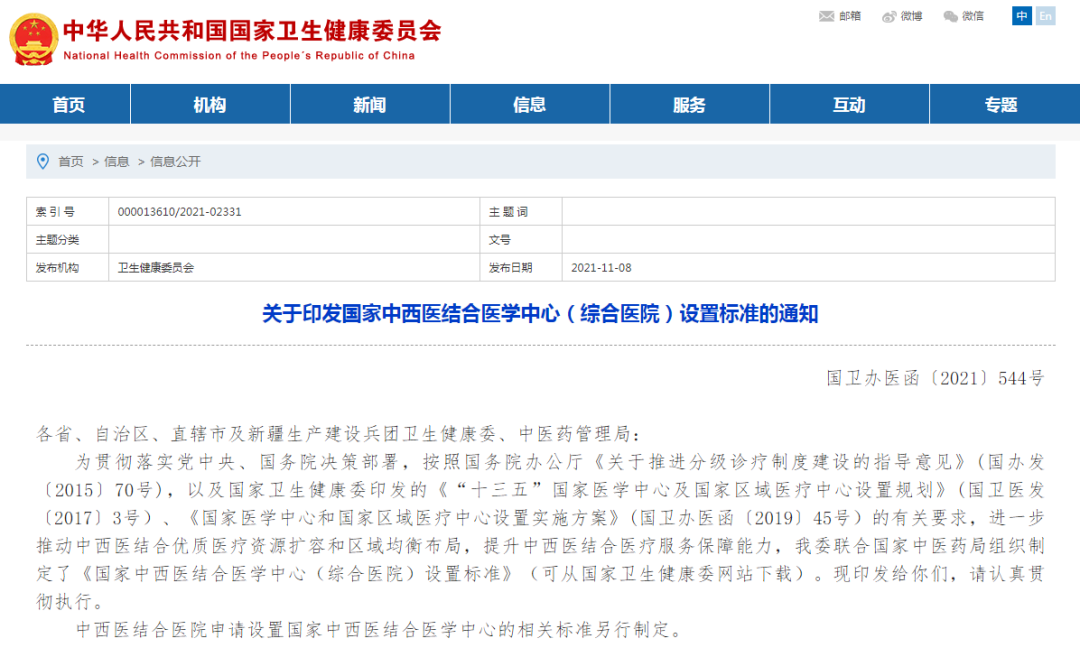Click 信息 breadcrumb link
This screenshot has height=657, width=1080.
(x=116, y=161)
